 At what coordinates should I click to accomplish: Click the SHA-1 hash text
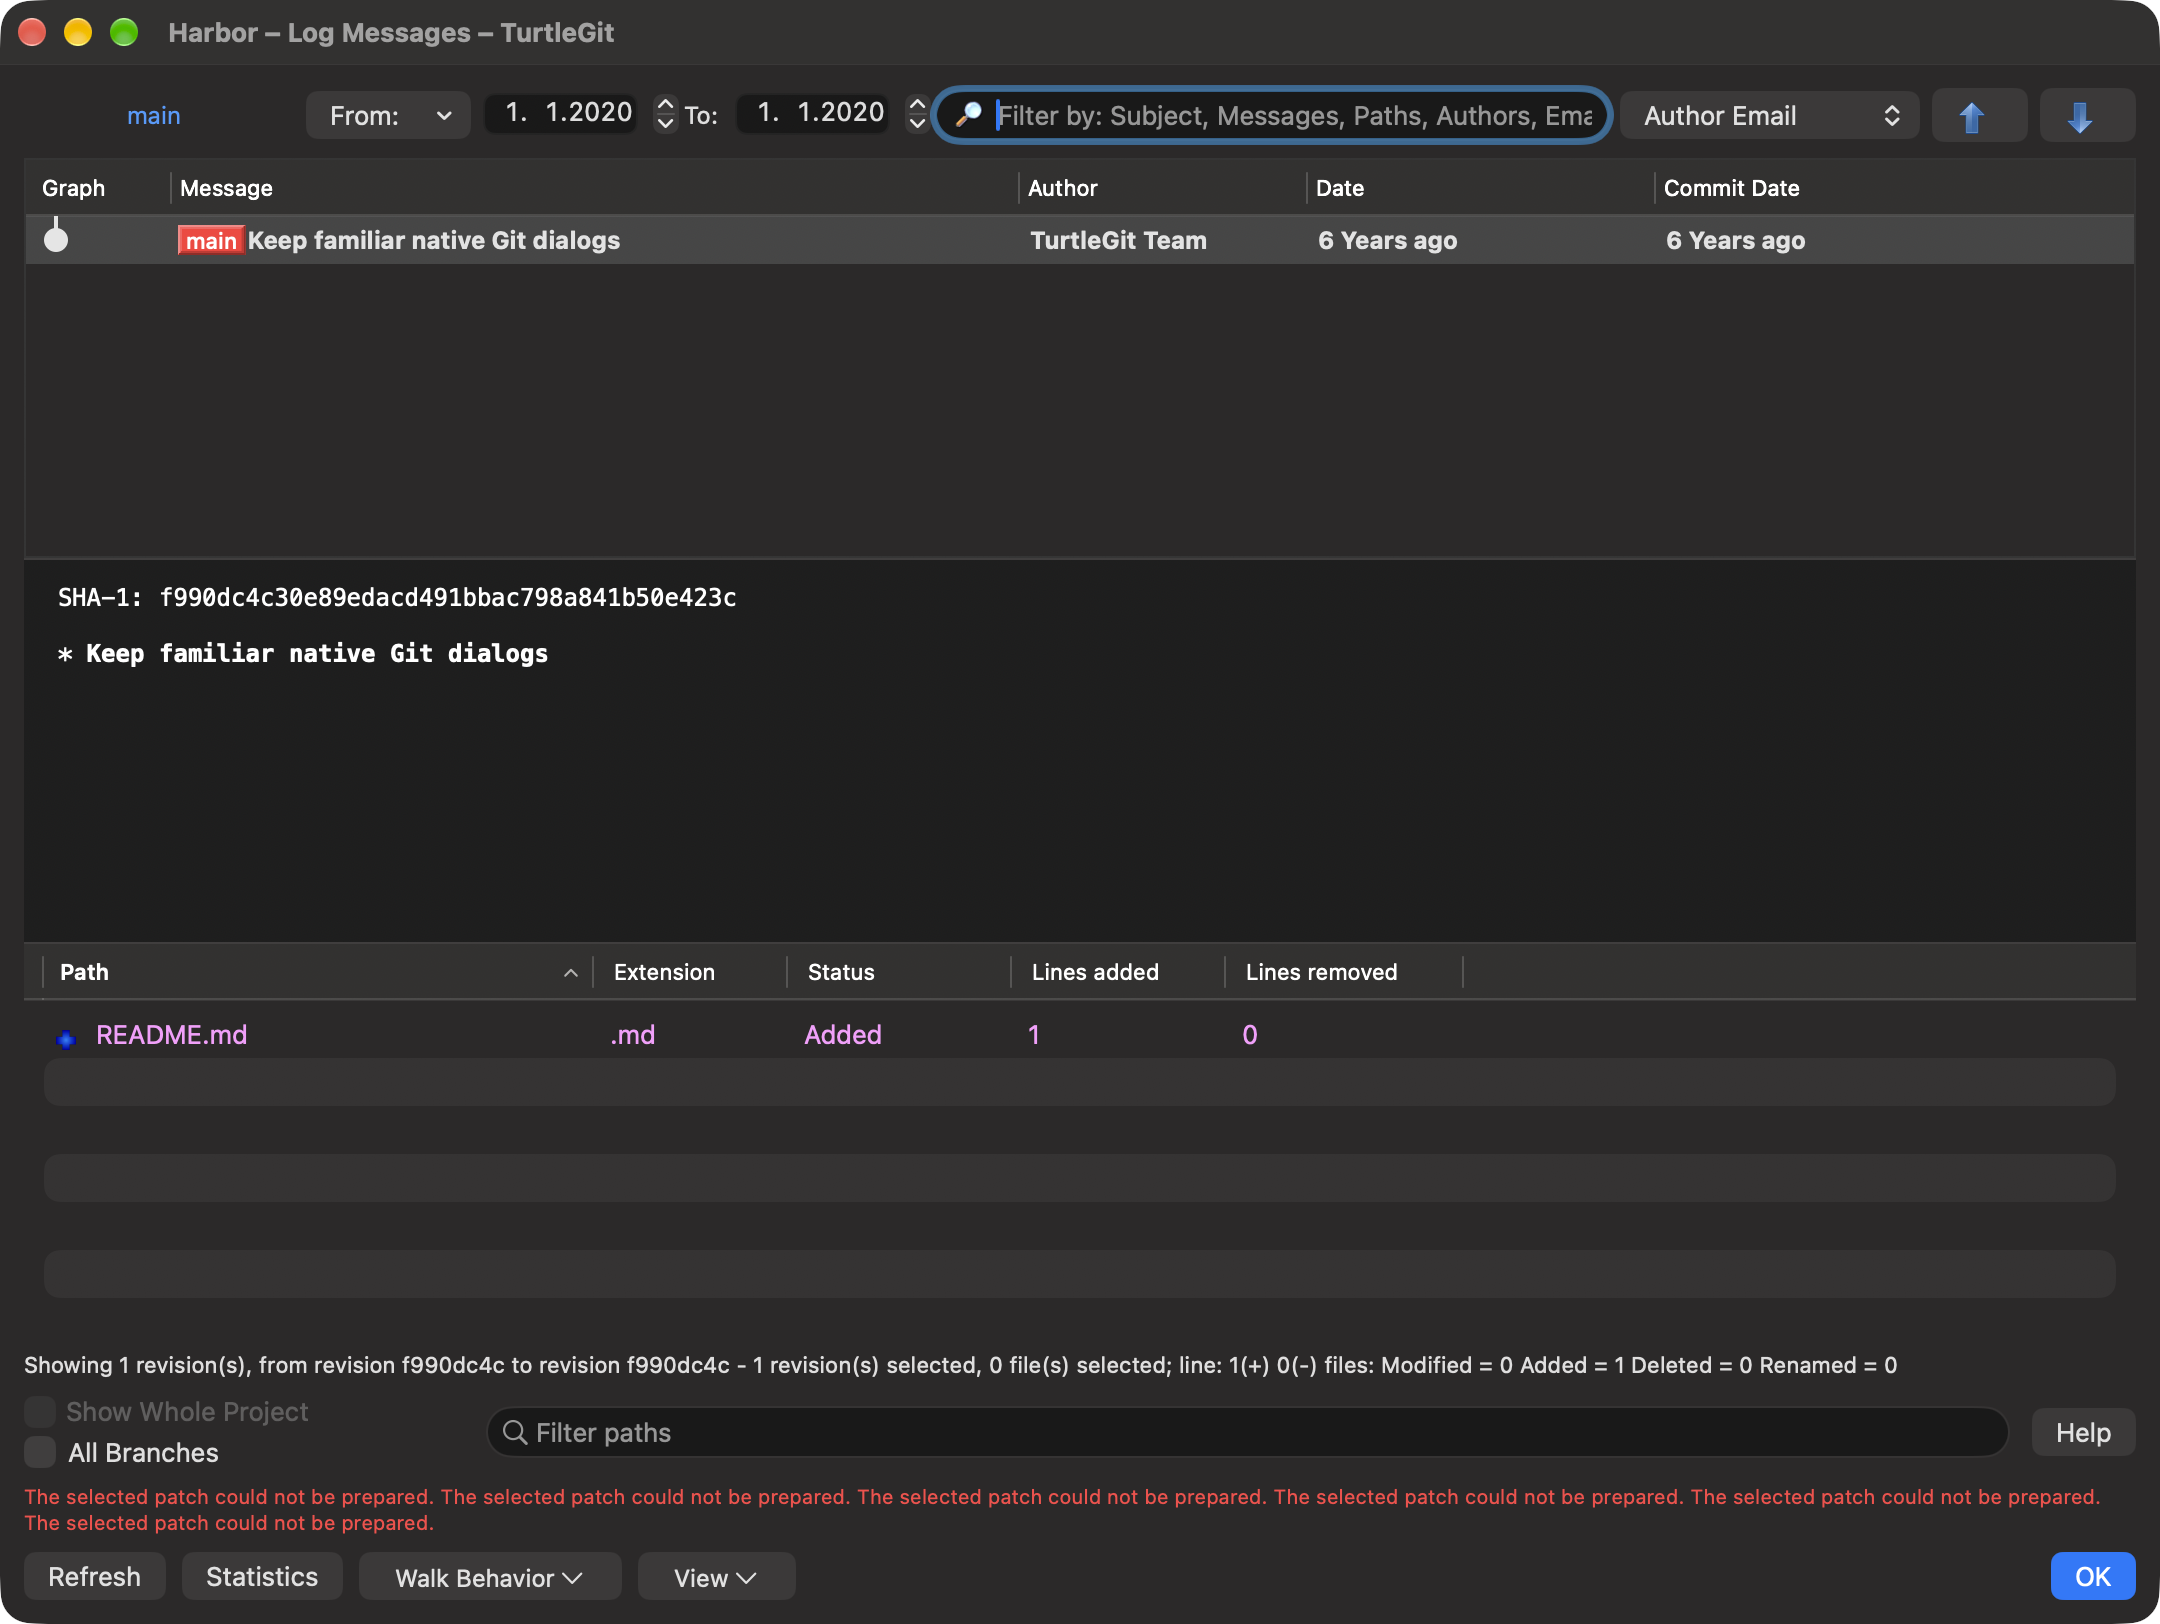point(447,597)
